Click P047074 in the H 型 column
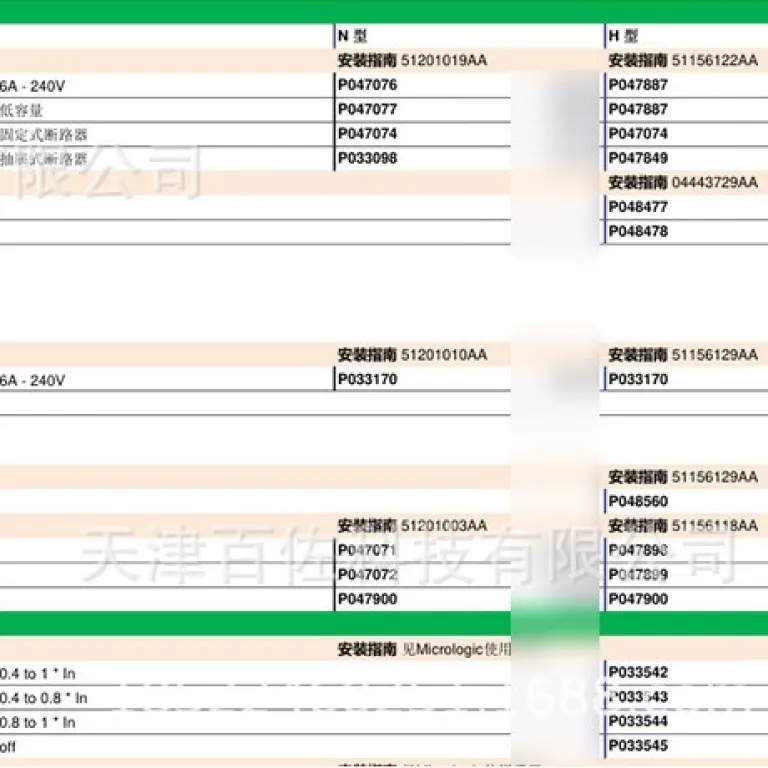The image size is (768, 768). 638,134
